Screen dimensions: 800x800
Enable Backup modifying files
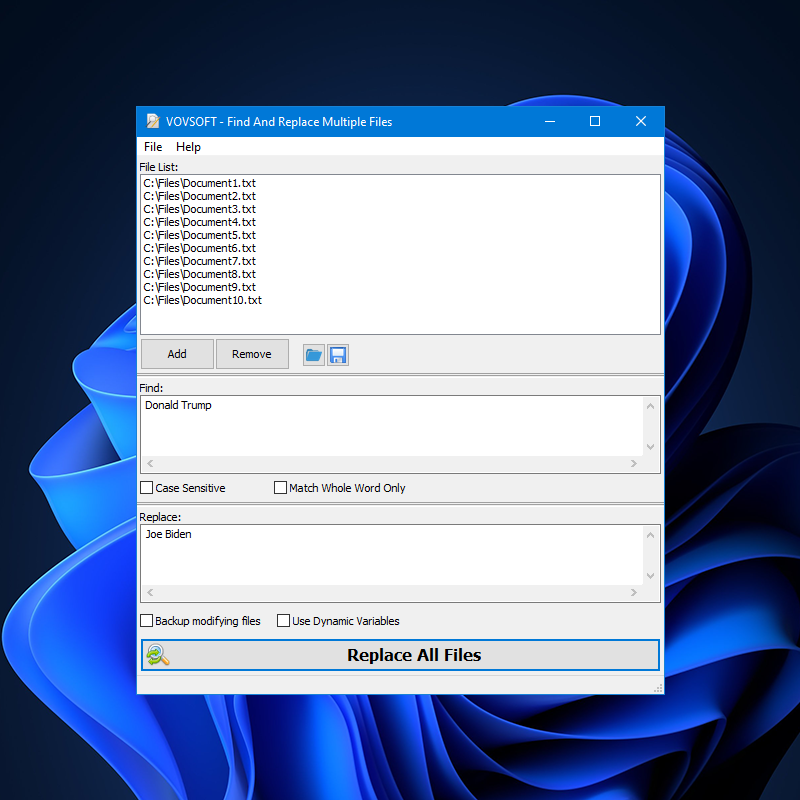point(146,621)
